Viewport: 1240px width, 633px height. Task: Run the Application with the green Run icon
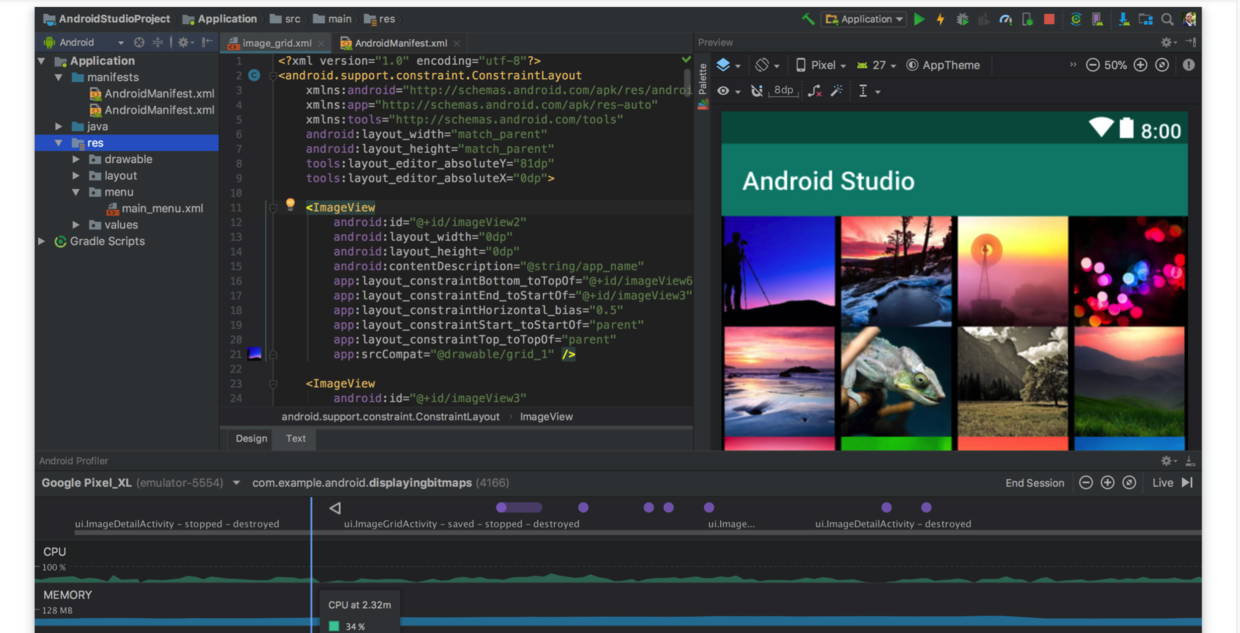(918, 18)
